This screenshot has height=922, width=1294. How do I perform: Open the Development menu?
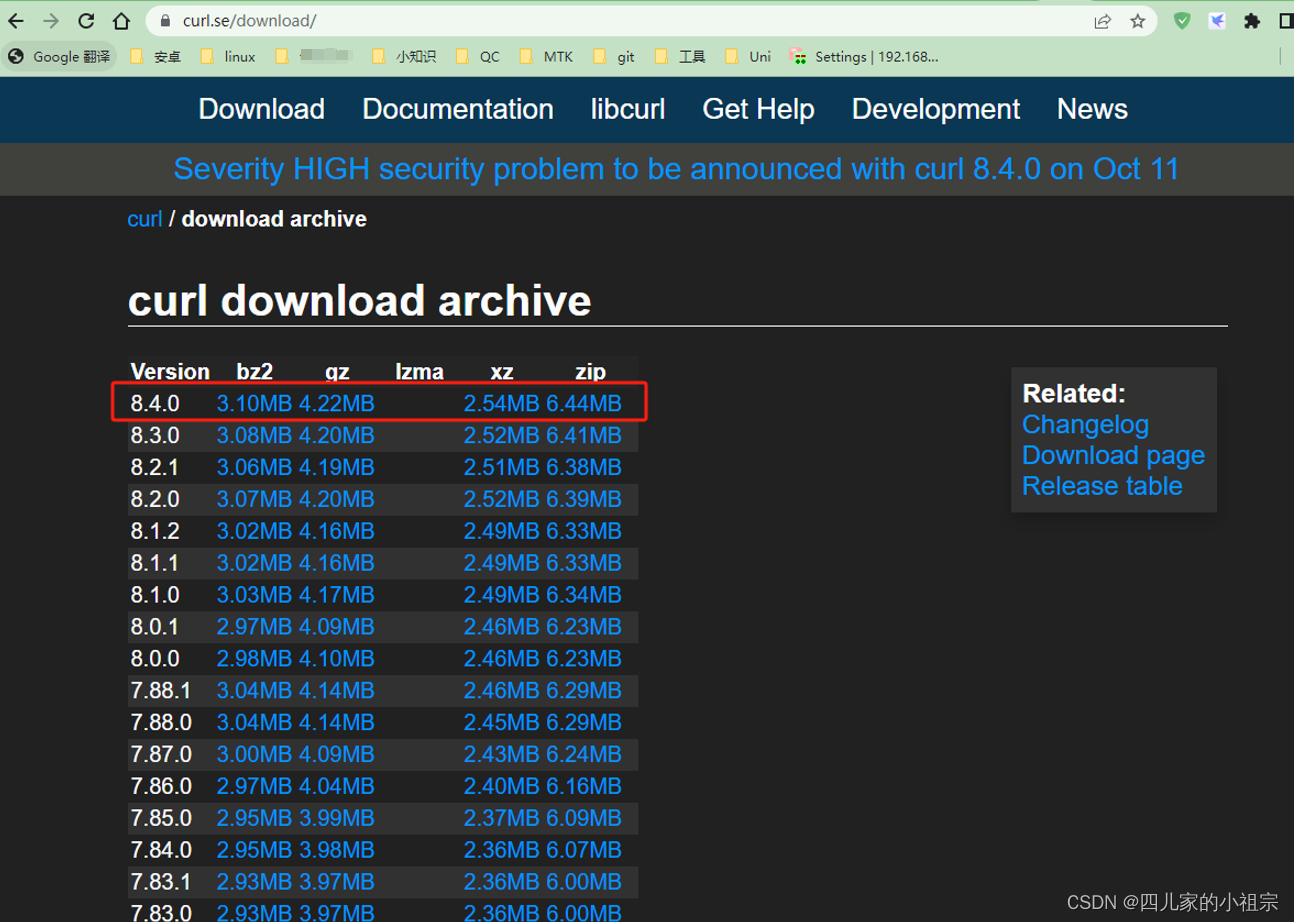point(936,109)
